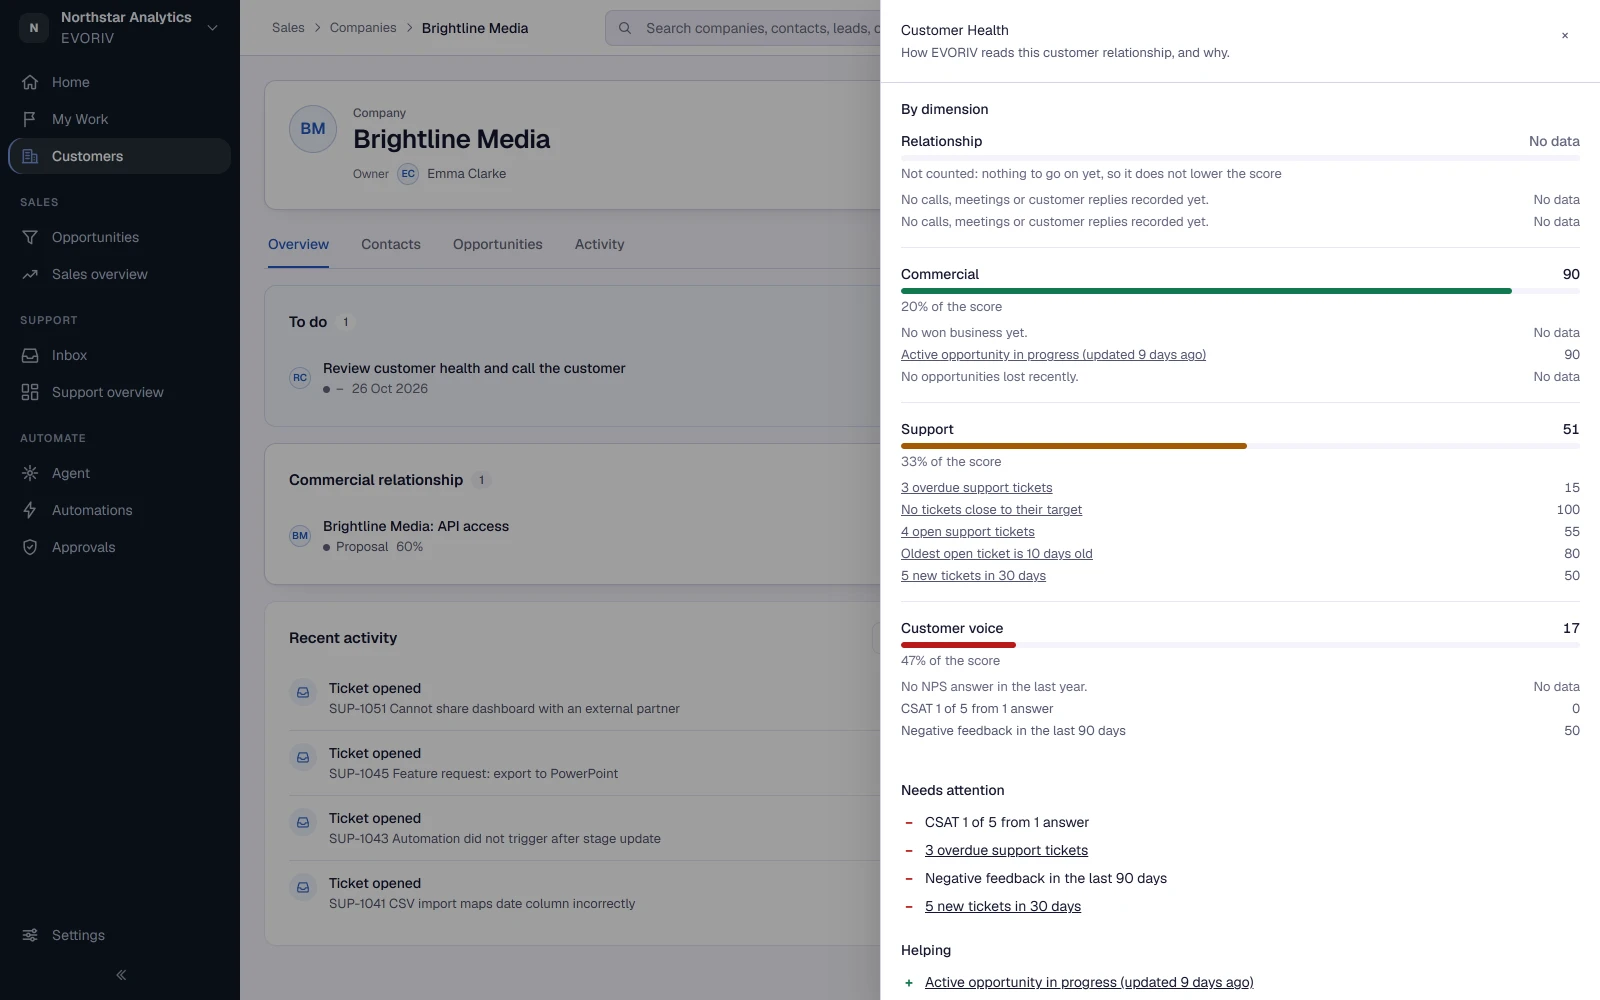Screen dimensions: 1600x1000
Task: Open Settings sliders icon
Action: [30, 935]
